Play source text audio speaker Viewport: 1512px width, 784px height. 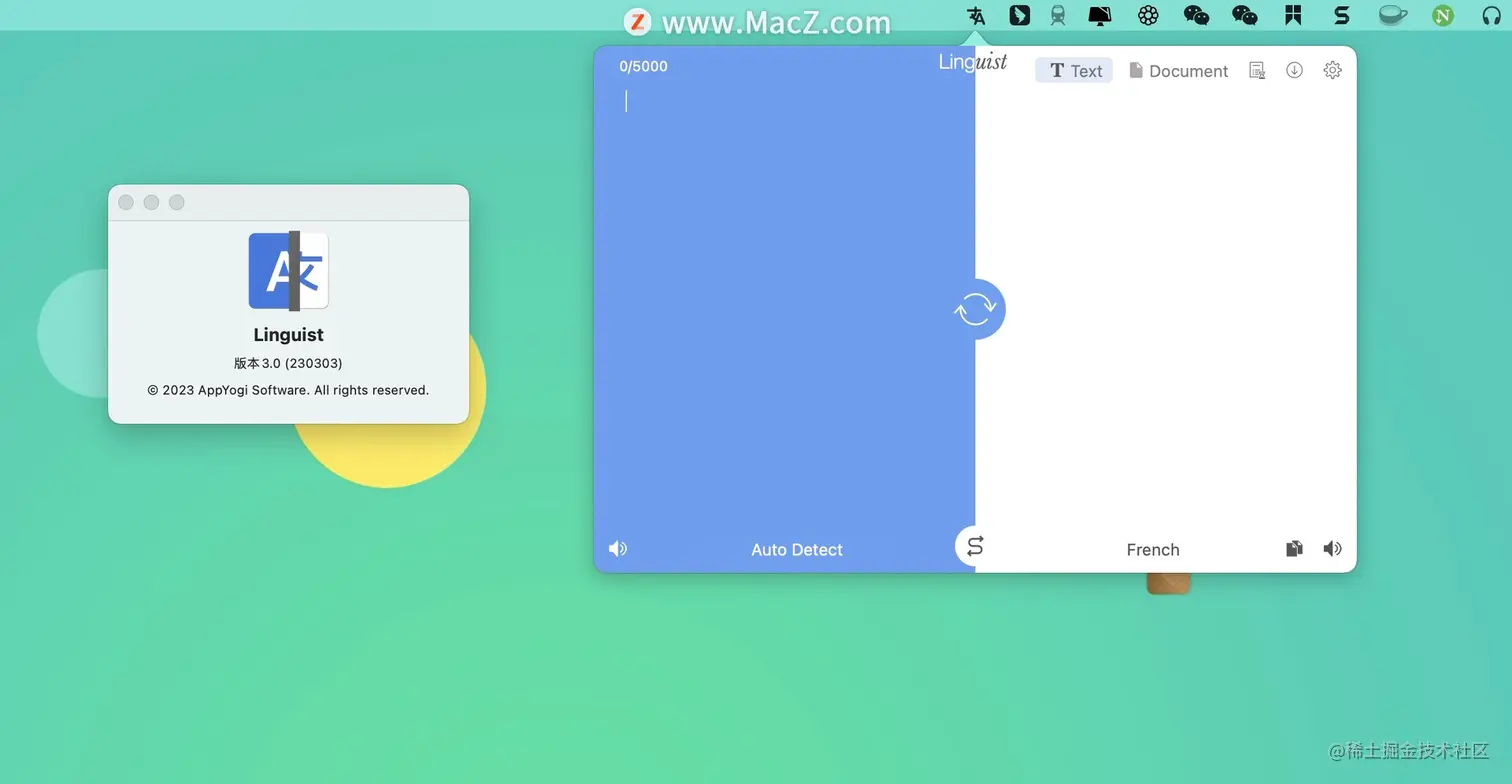point(618,548)
